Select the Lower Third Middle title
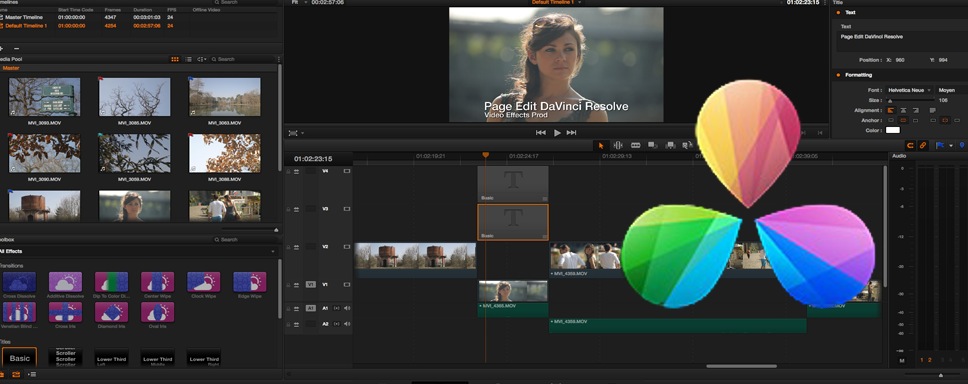Viewport: 968px width, 384px height. (x=157, y=357)
